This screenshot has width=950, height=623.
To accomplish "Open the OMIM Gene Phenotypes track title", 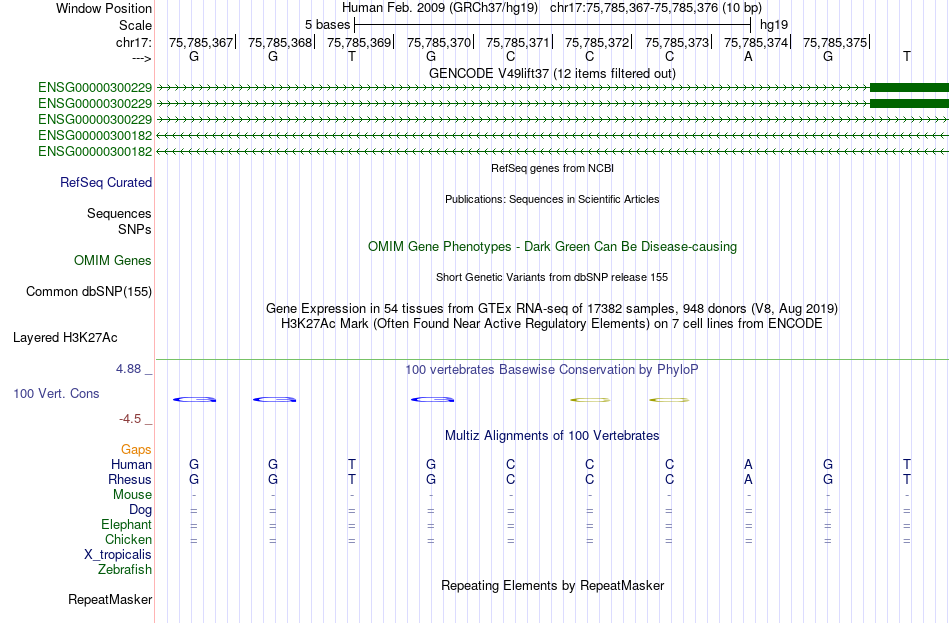I will pos(552,247).
